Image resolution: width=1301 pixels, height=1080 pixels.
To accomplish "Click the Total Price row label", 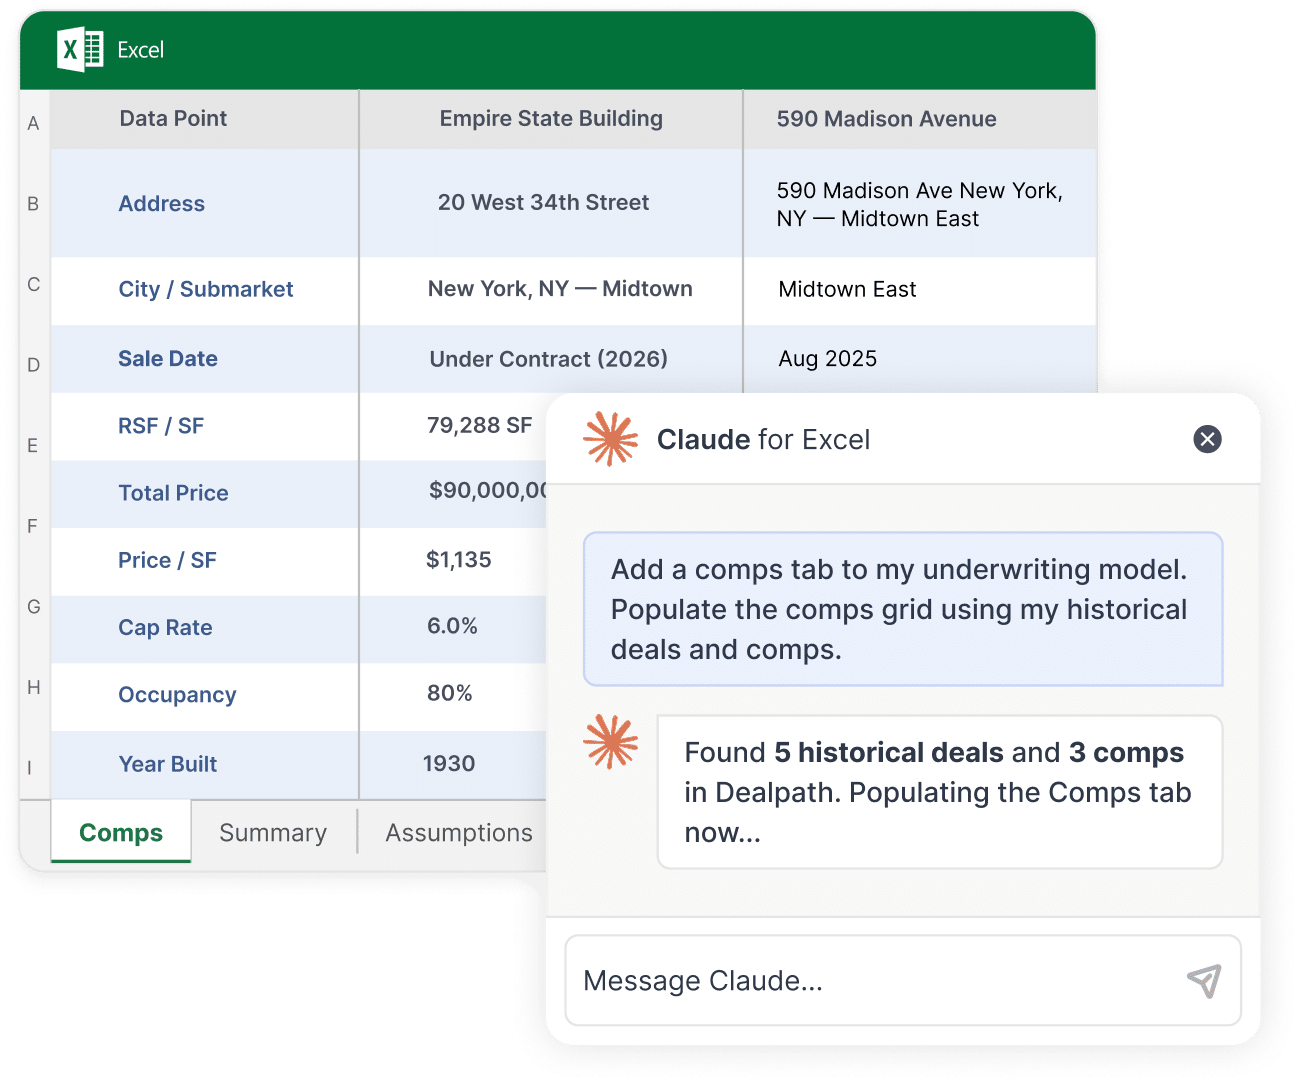I will 173,493.
